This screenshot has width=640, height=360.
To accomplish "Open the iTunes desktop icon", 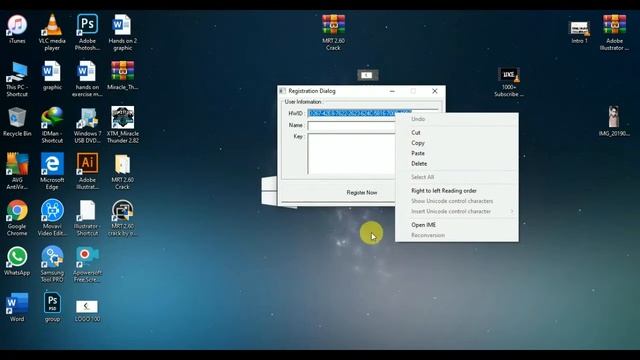I will tap(17, 25).
